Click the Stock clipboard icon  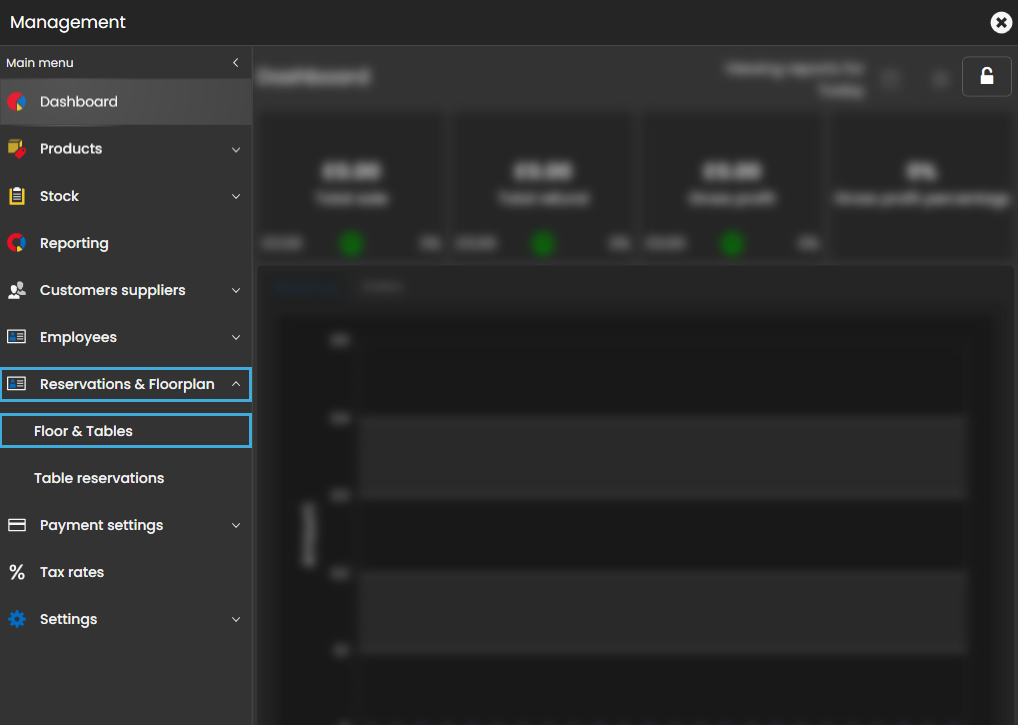click(x=16, y=196)
